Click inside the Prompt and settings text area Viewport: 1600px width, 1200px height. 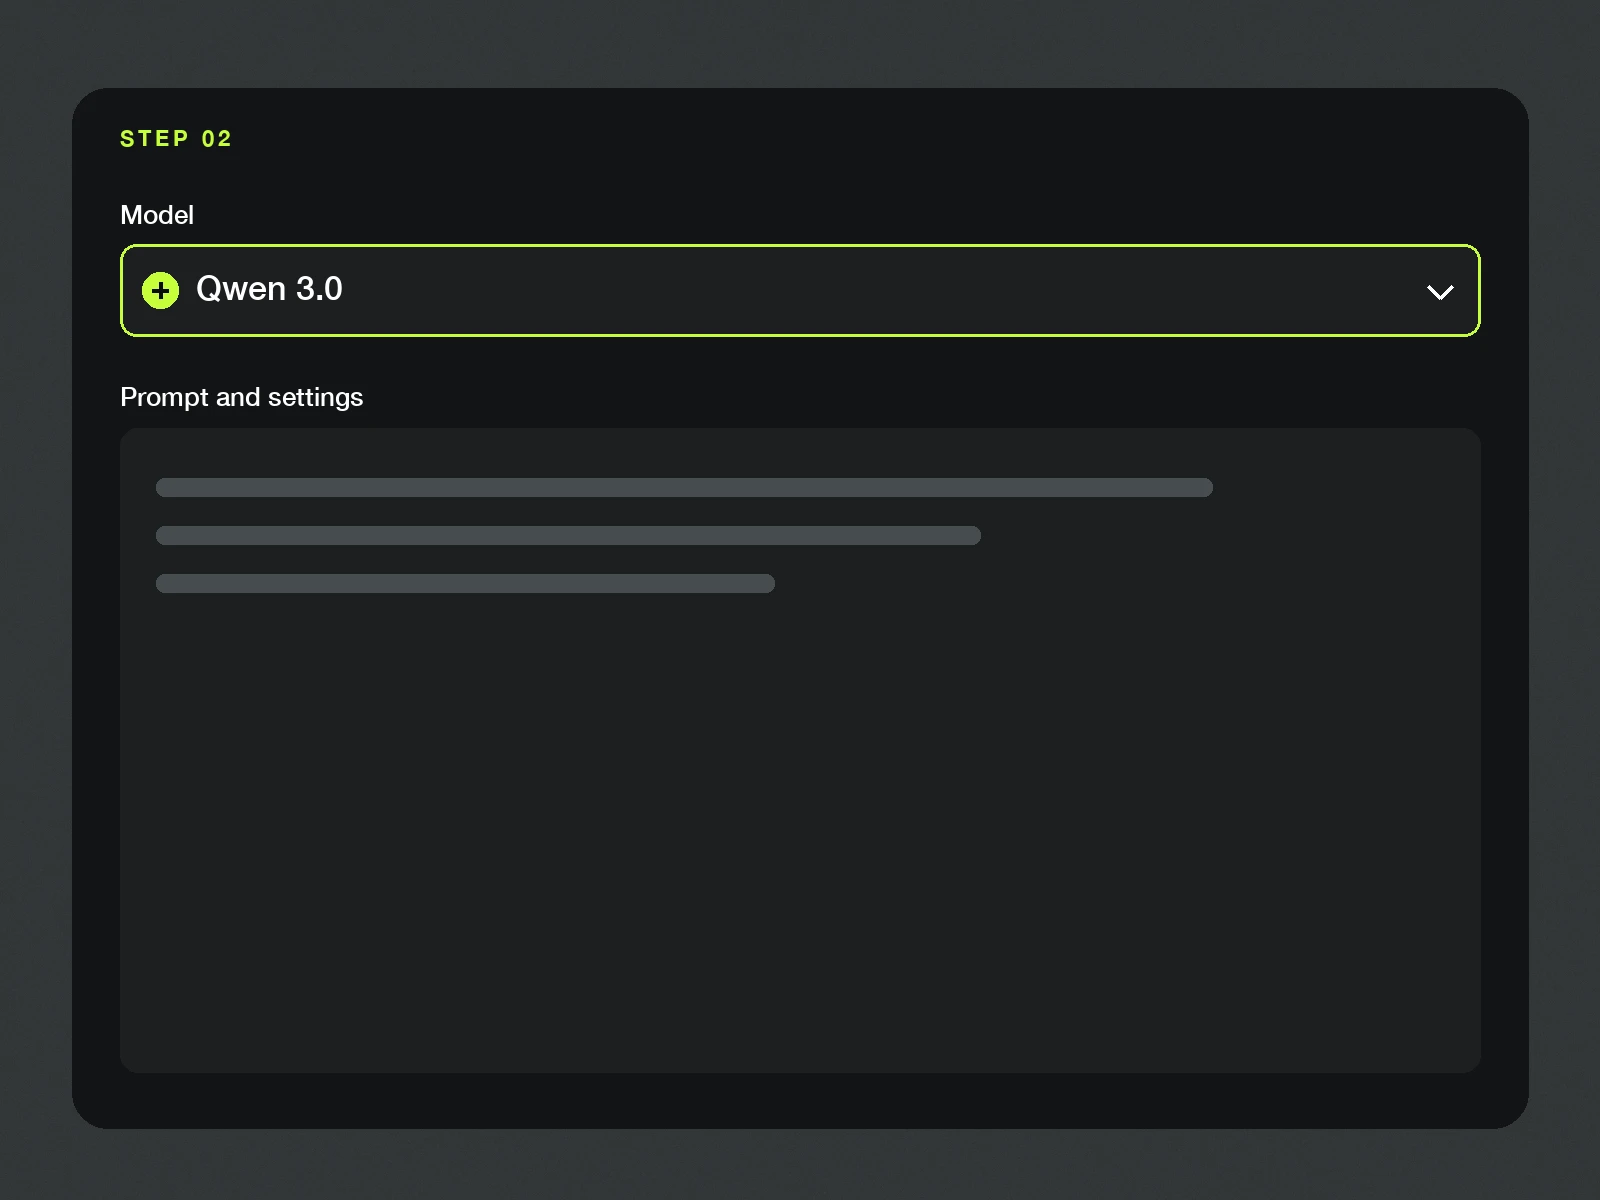[800, 750]
